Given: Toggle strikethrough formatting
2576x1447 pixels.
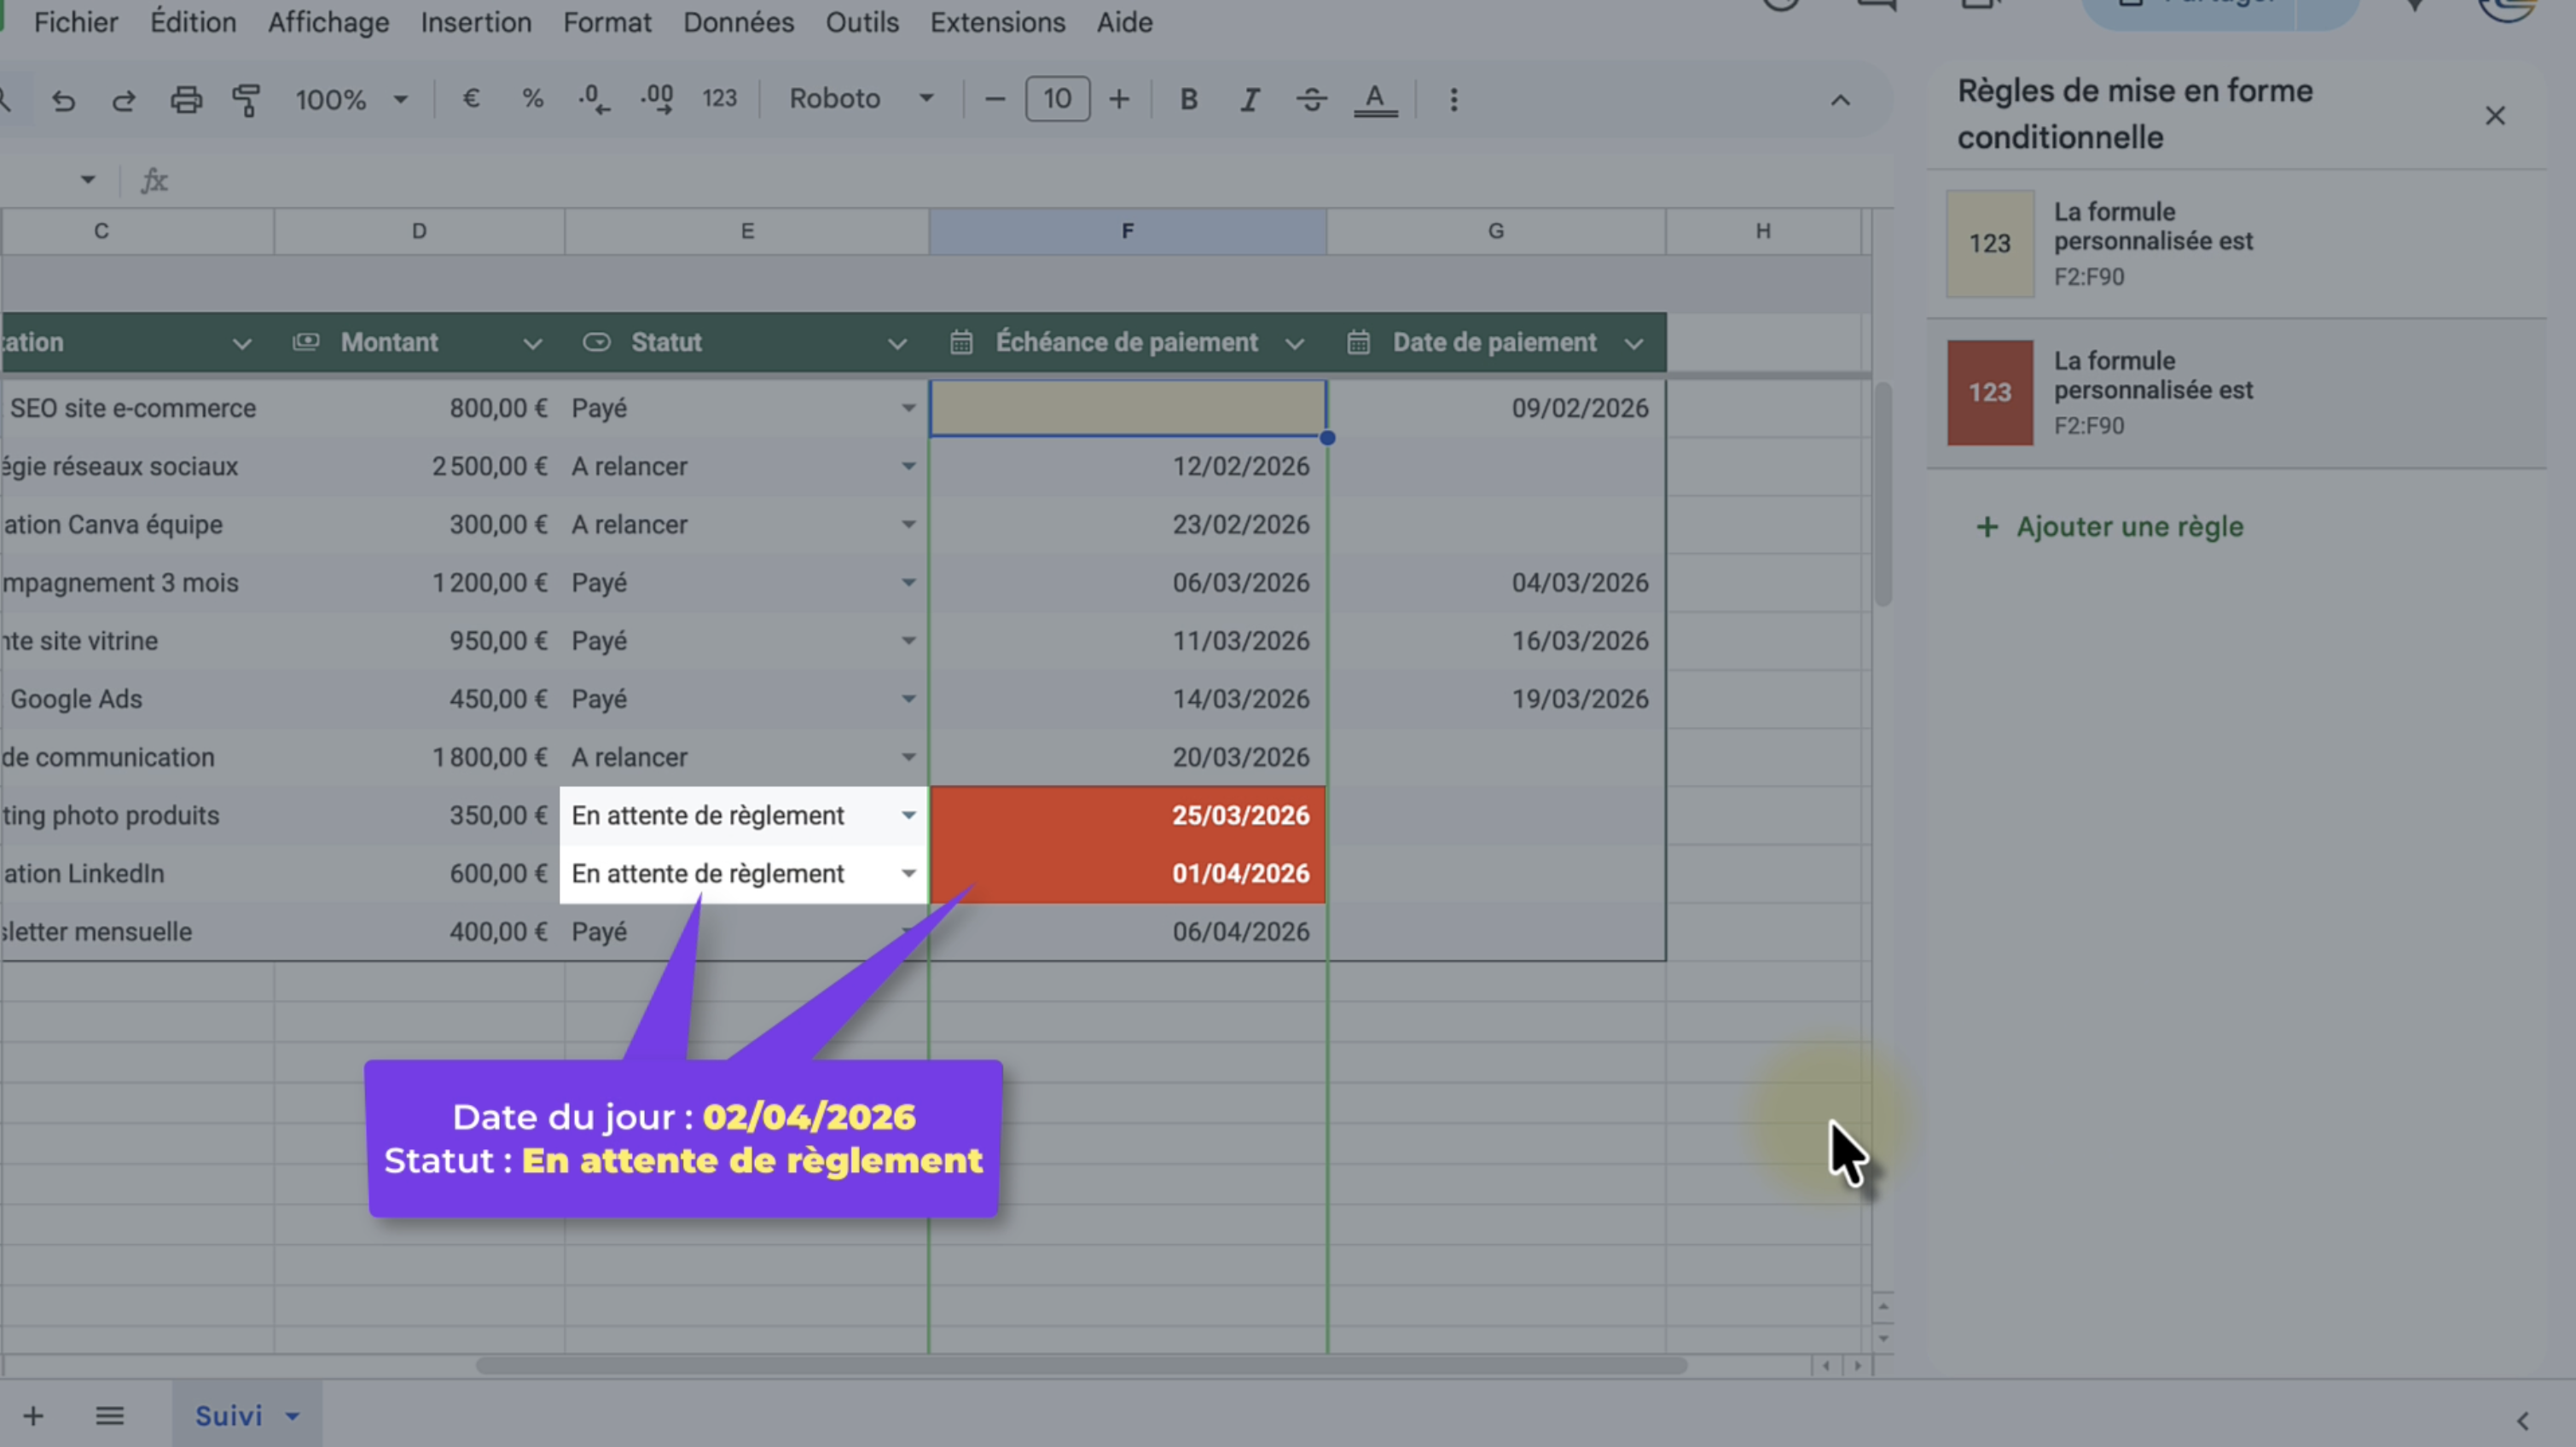Looking at the screenshot, I should (1311, 99).
